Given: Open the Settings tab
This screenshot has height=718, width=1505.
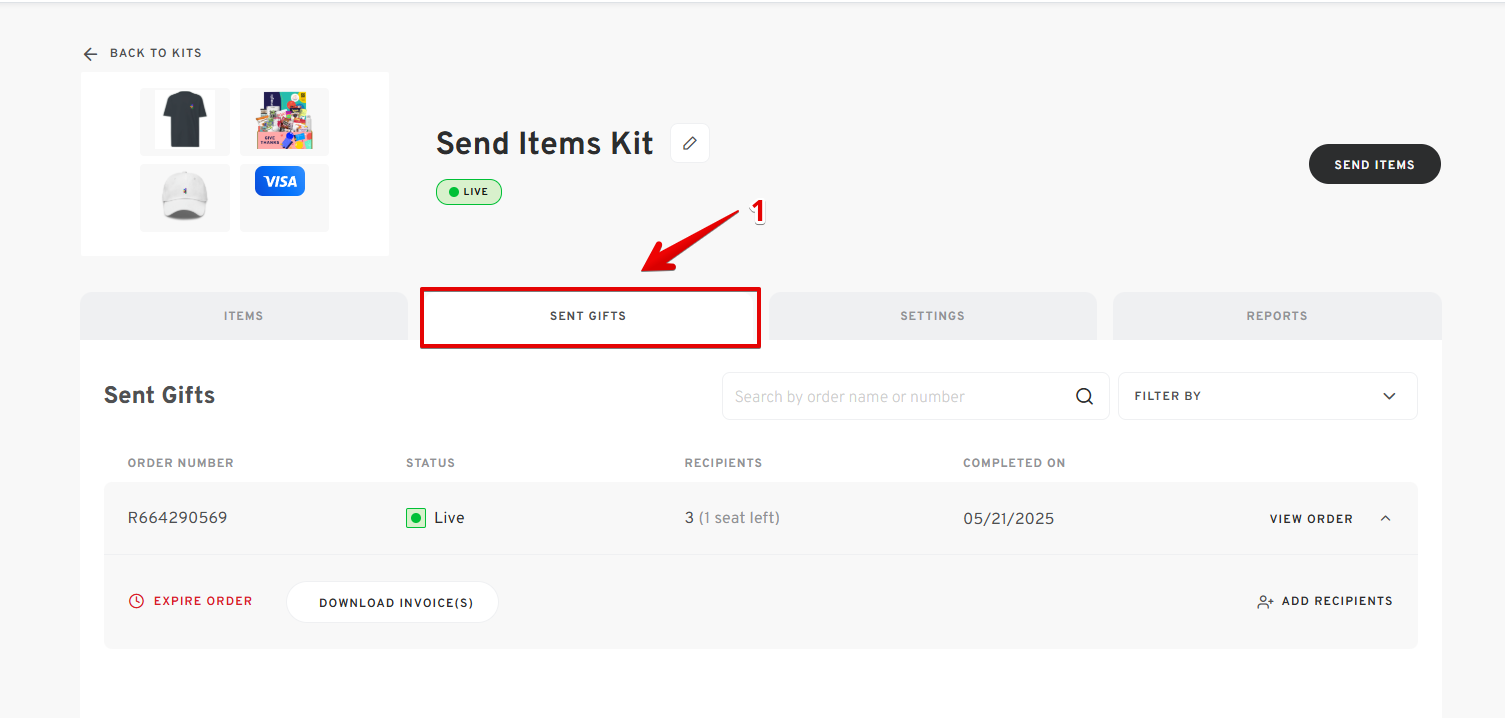Looking at the screenshot, I should click(933, 316).
